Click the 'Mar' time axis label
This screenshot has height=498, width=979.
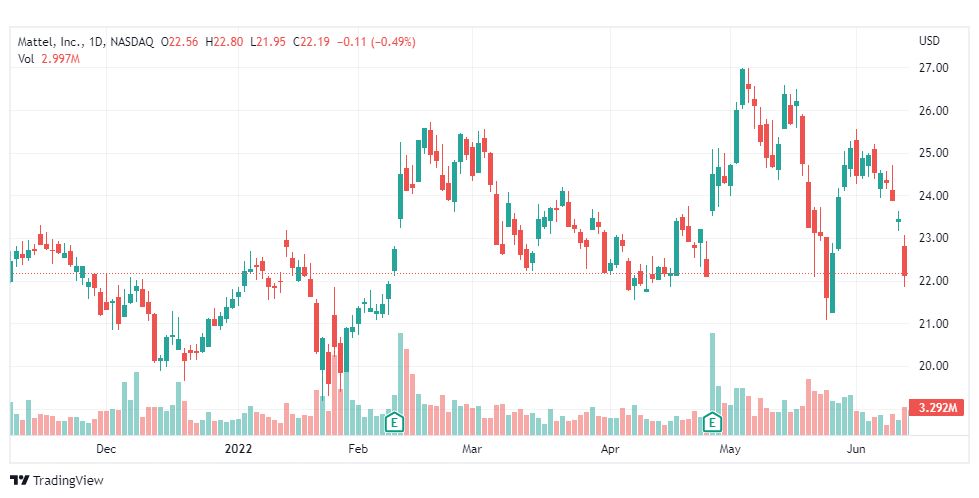point(471,449)
